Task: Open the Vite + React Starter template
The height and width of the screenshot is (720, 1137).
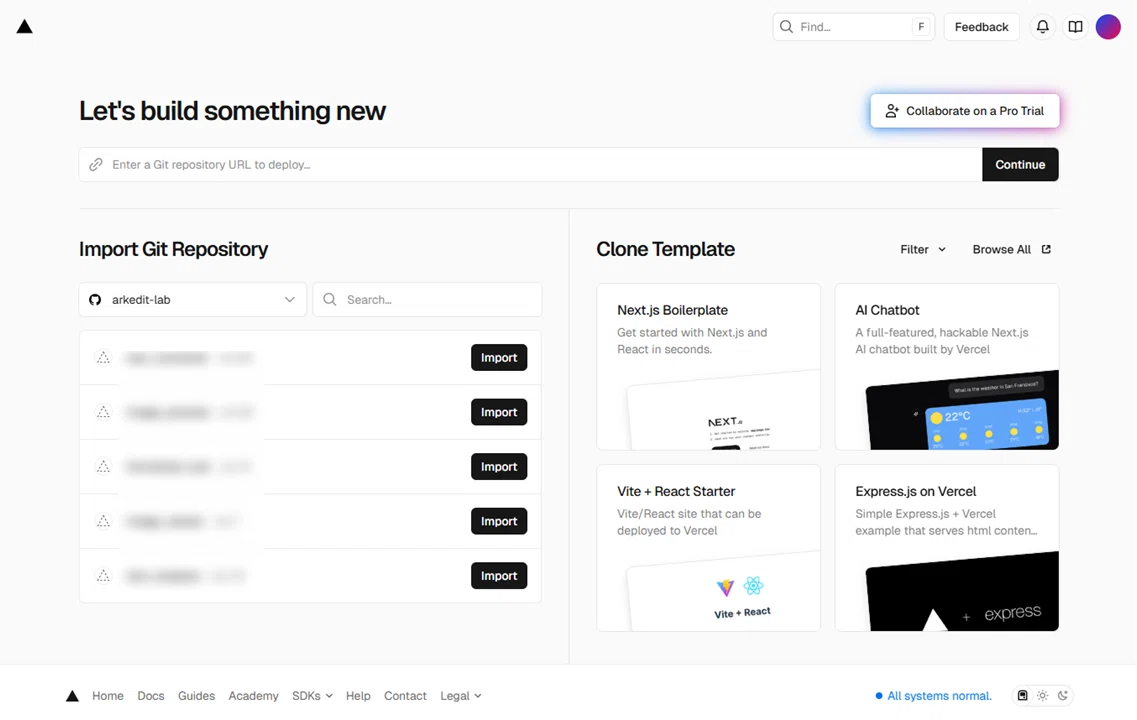Action: click(708, 548)
